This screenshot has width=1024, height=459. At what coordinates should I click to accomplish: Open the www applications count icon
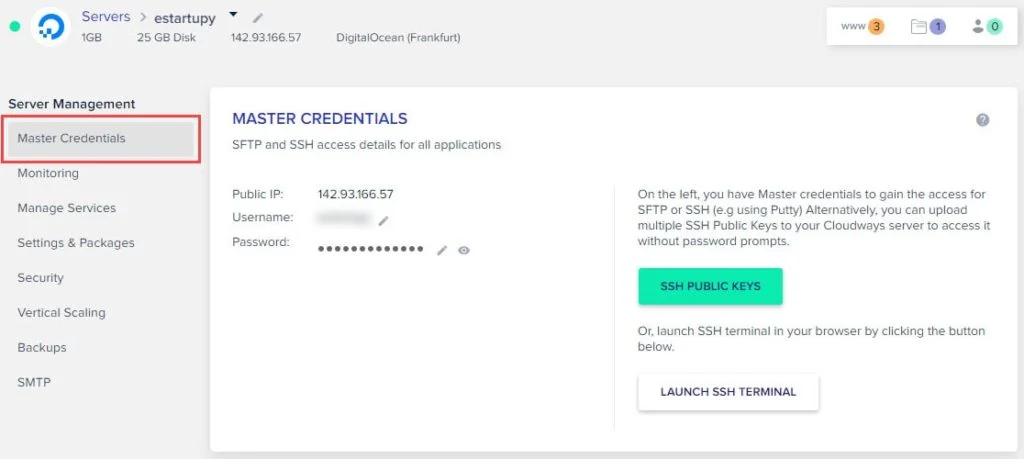862,27
